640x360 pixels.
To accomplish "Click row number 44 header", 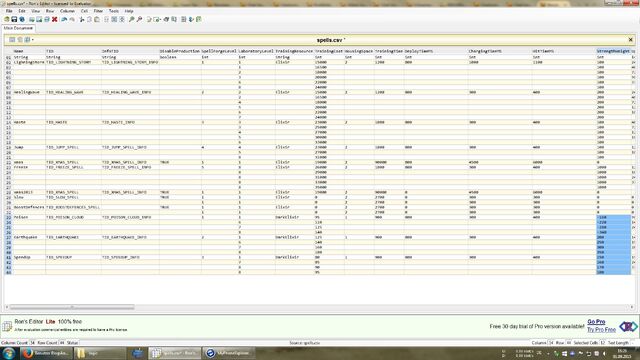I will (x=8, y=272).
